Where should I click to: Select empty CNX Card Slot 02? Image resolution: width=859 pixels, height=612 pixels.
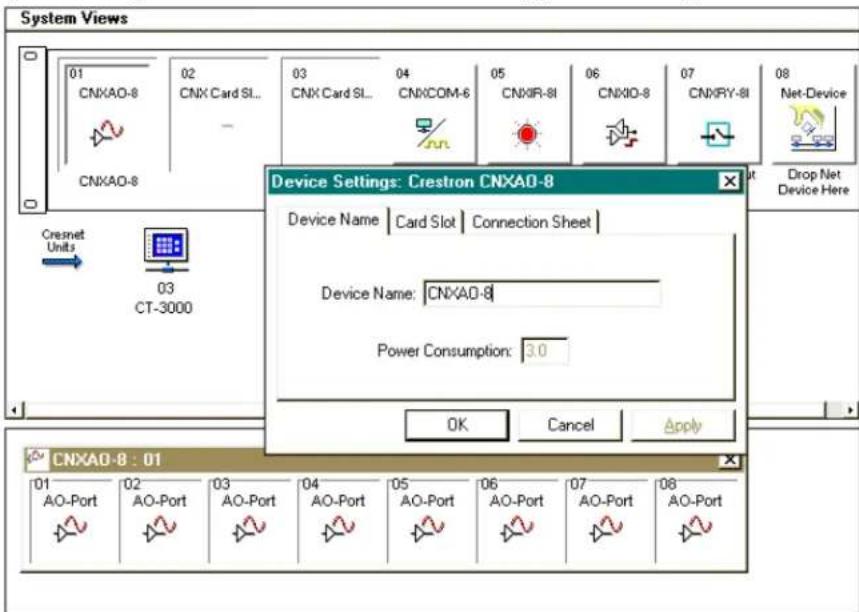coord(220,112)
